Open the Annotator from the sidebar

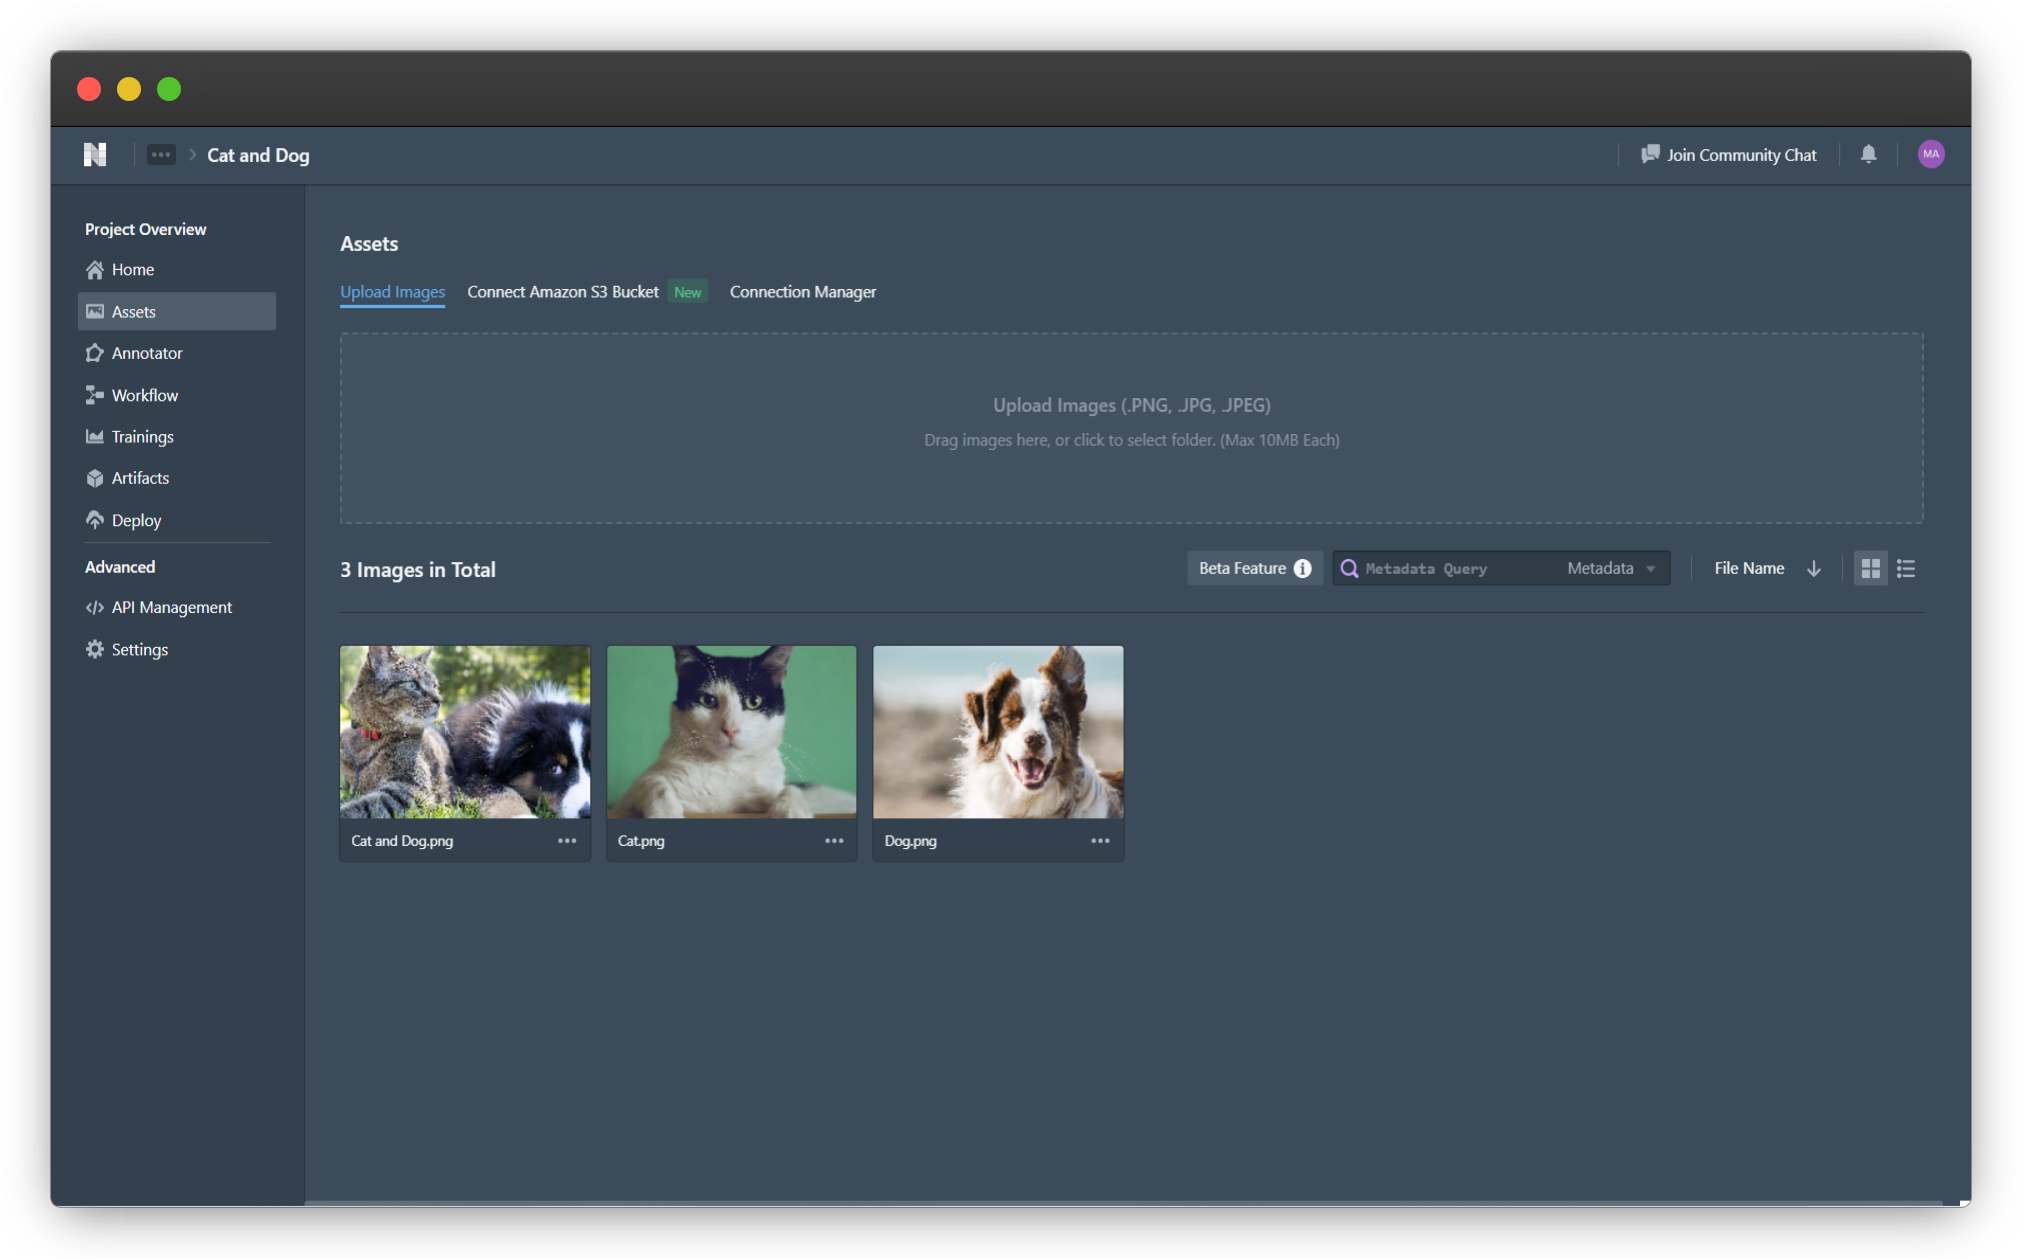146,353
